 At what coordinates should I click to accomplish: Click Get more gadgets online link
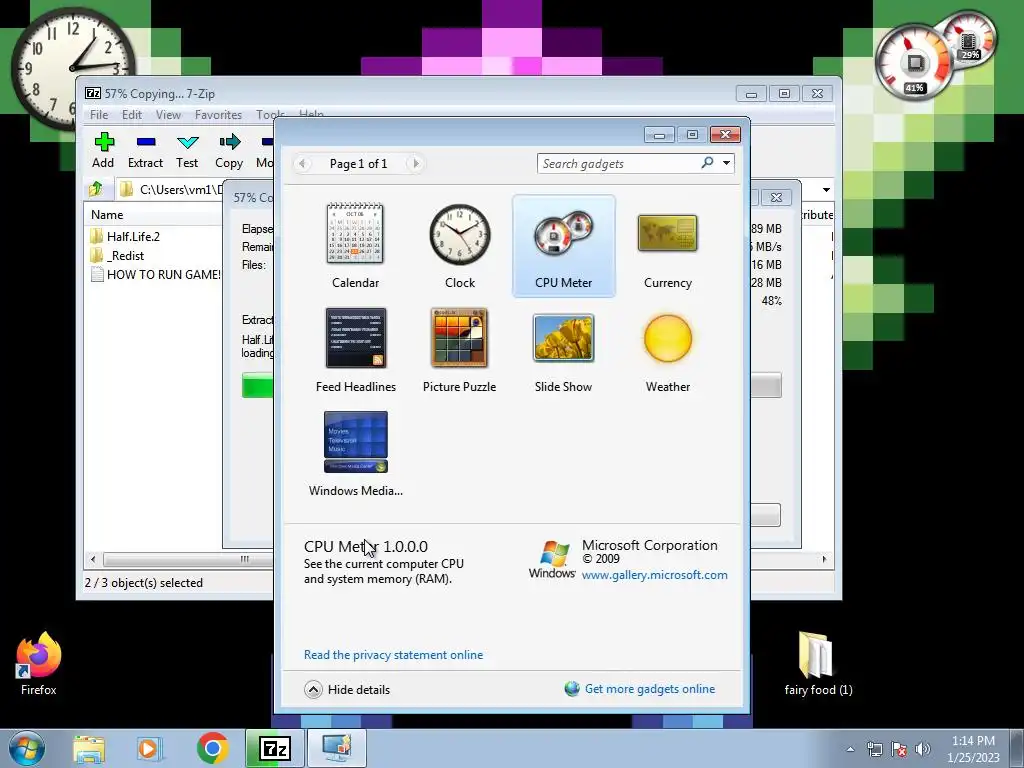click(650, 689)
